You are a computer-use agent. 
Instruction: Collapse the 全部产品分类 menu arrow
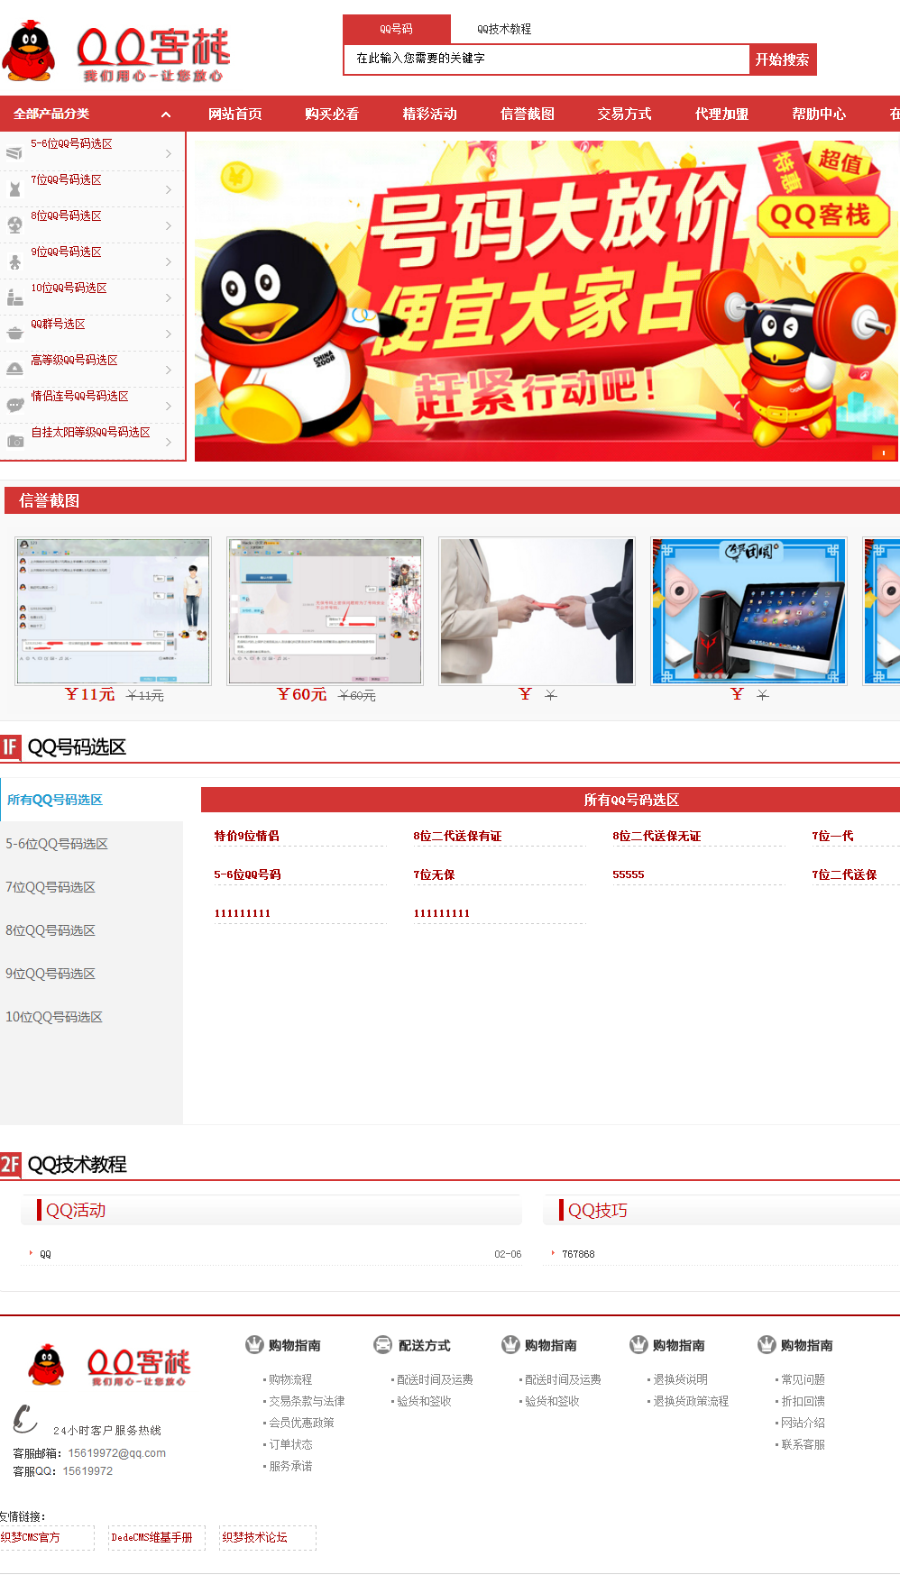point(166,115)
